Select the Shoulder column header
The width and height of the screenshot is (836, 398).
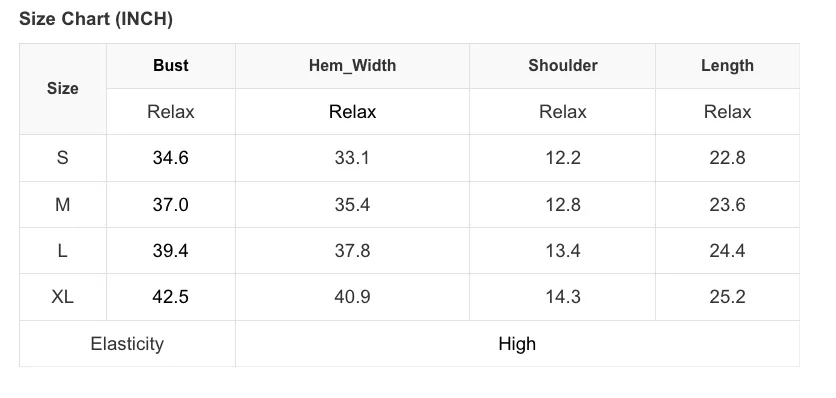562,66
